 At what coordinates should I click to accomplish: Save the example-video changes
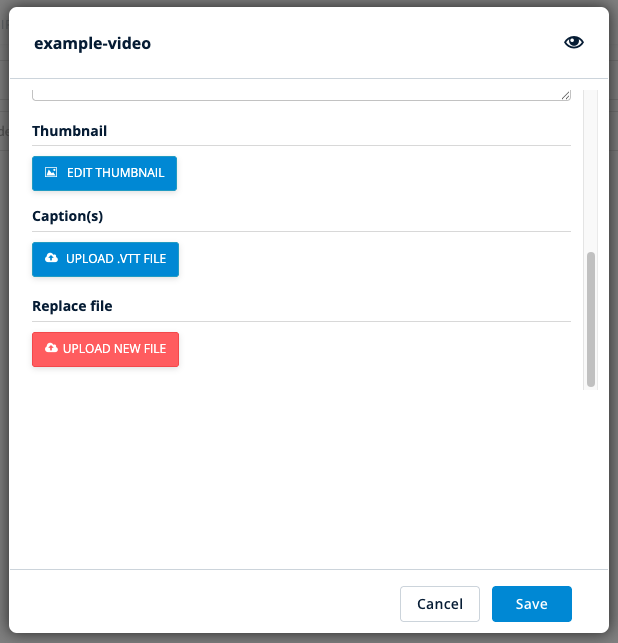point(531,604)
